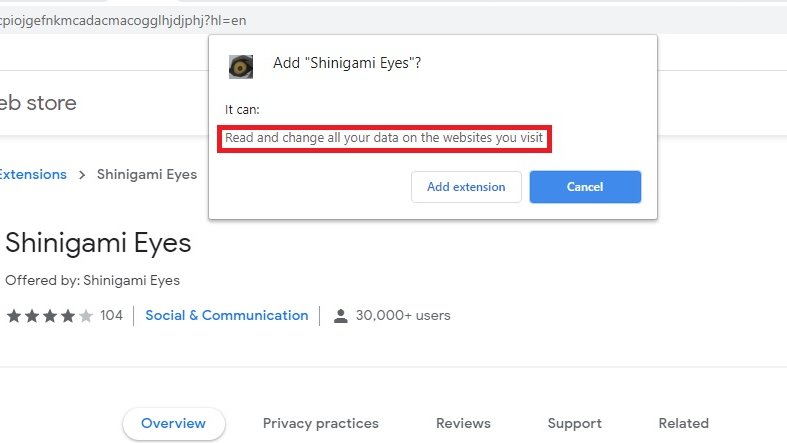Click the 104 ratings count
787x443 pixels.
(111, 315)
